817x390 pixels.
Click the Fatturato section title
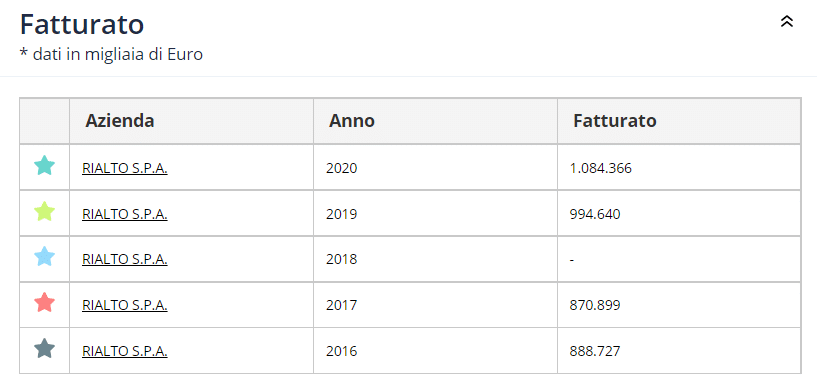[x=82, y=25]
